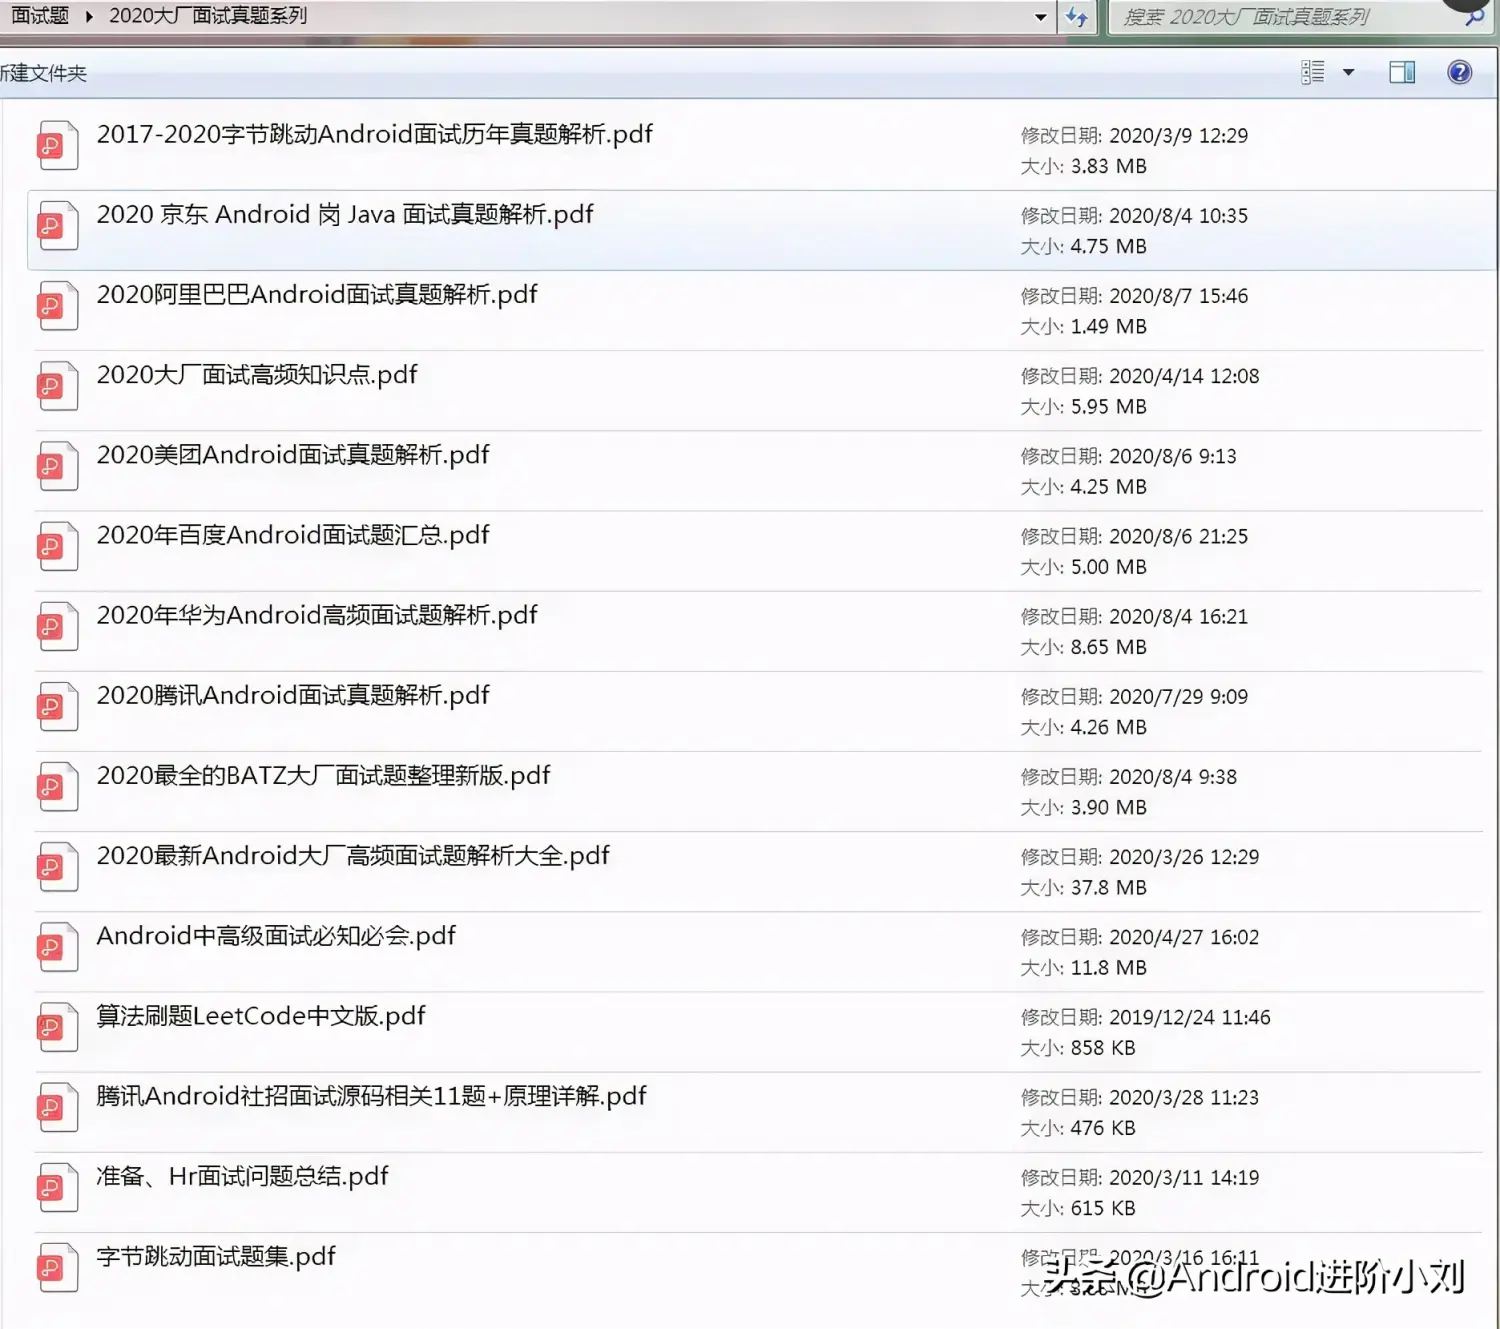Click PDF icon of 2017-2020字节跳动Android面试历年真题解析.pdf
This screenshot has height=1329, width=1500.
57,146
